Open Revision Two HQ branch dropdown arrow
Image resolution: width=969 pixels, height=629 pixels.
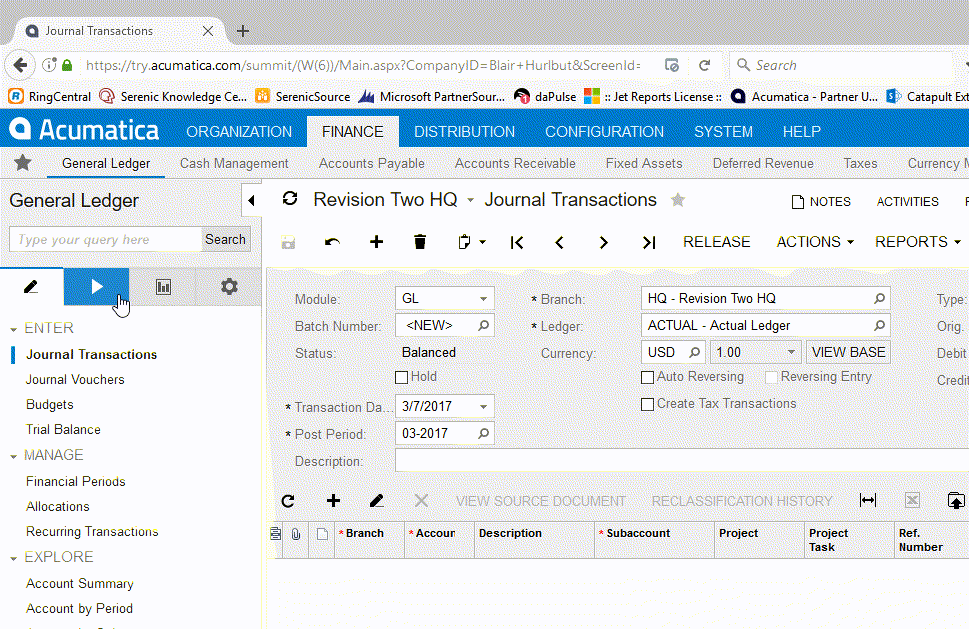[470, 200]
